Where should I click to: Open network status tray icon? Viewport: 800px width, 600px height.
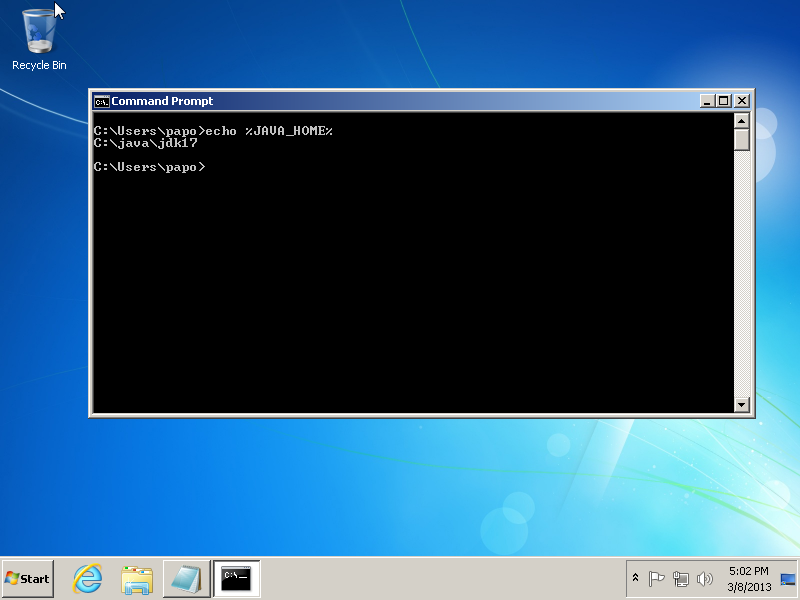[x=681, y=579]
